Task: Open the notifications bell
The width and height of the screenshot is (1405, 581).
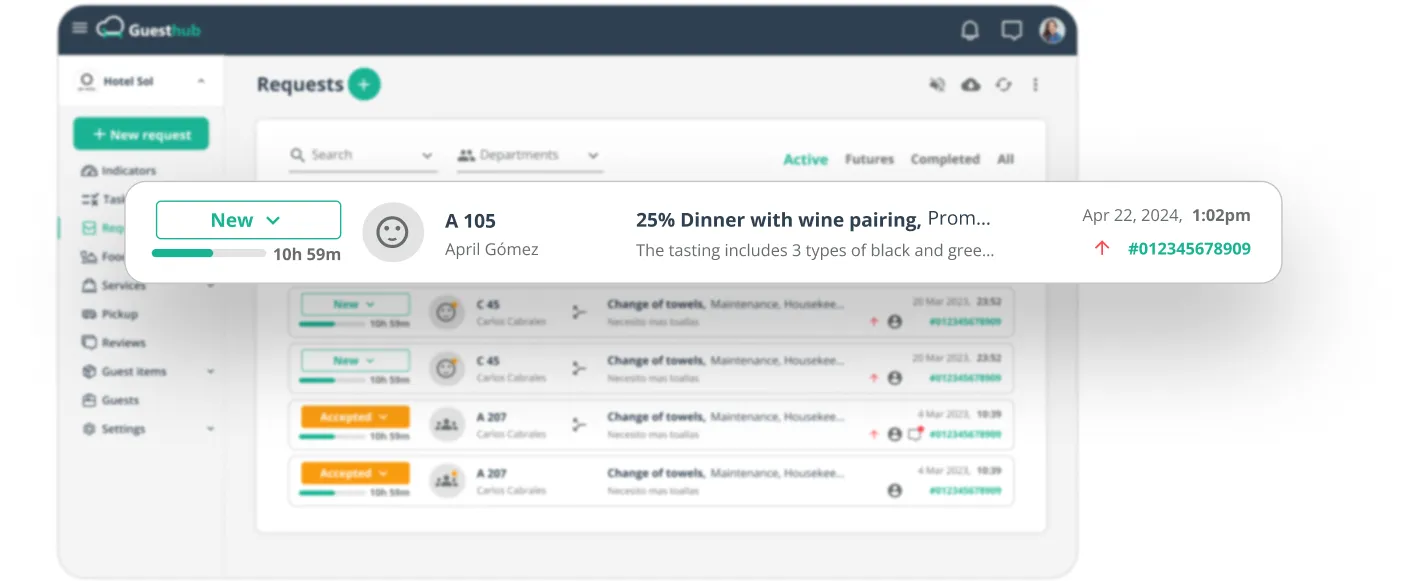Action: tap(969, 31)
